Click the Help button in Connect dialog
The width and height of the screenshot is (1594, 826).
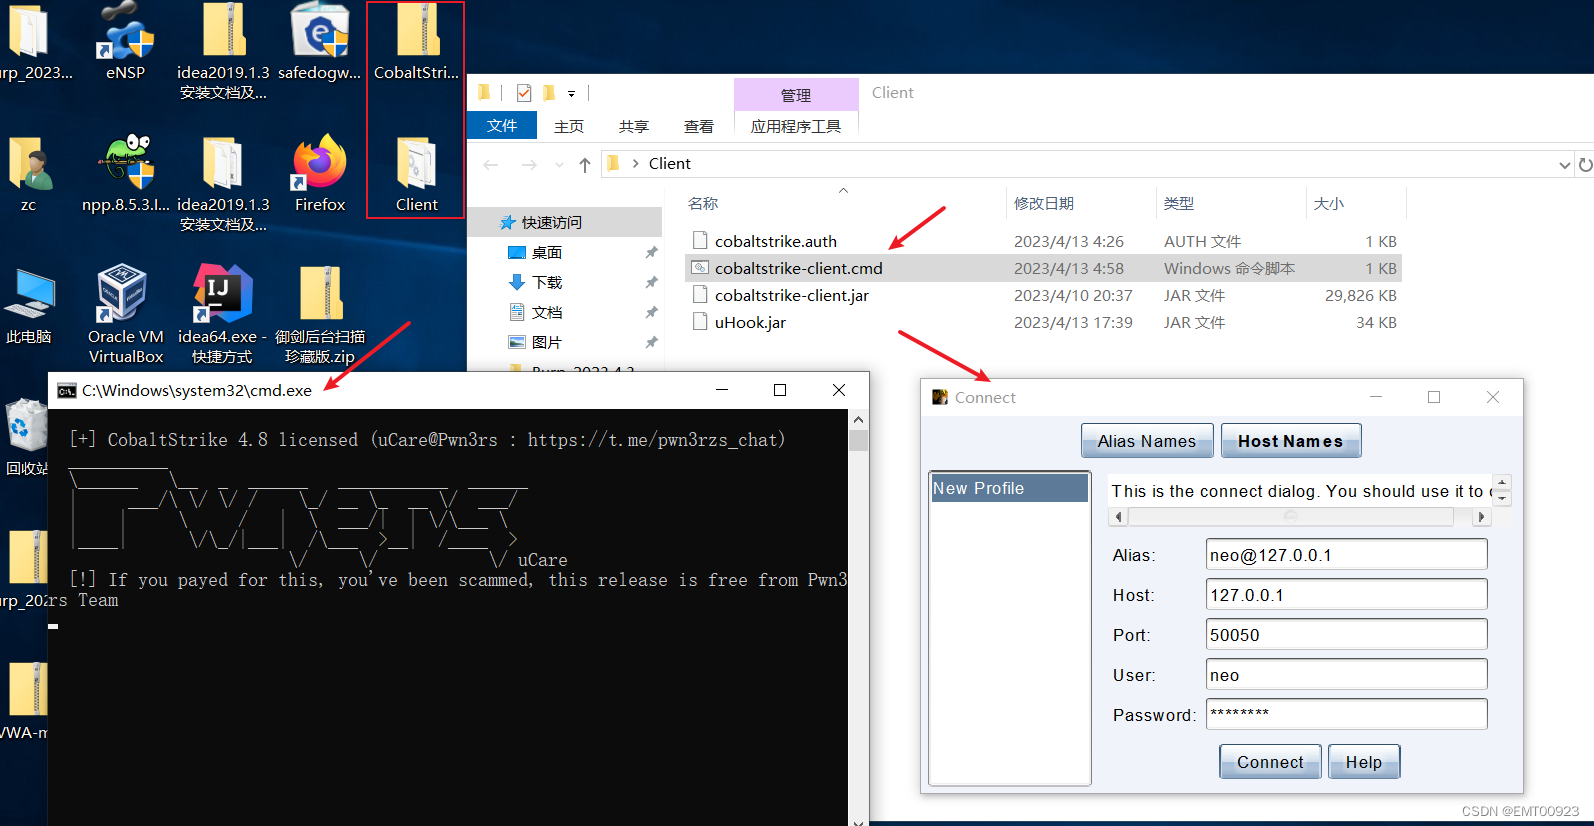click(x=1364, y=762)
